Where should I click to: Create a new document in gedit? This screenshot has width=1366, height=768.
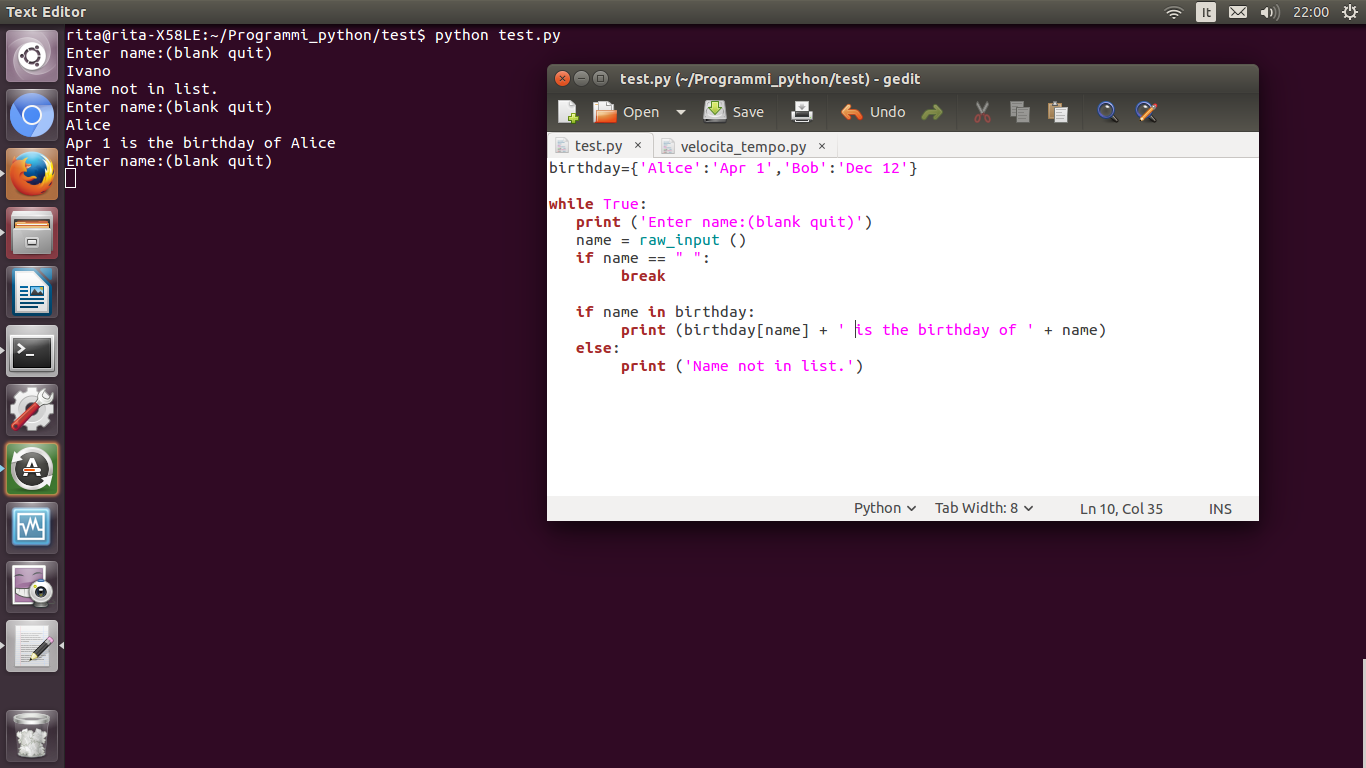click(x=567, y=112)
